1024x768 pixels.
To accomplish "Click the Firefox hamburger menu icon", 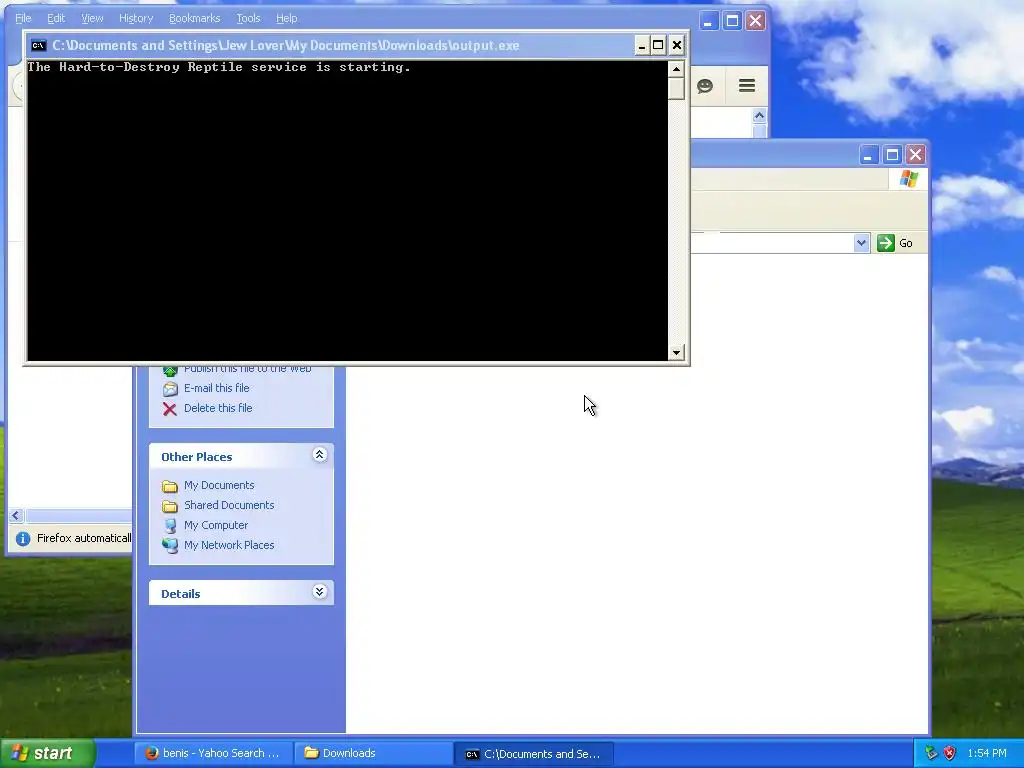I will point(746,86).
